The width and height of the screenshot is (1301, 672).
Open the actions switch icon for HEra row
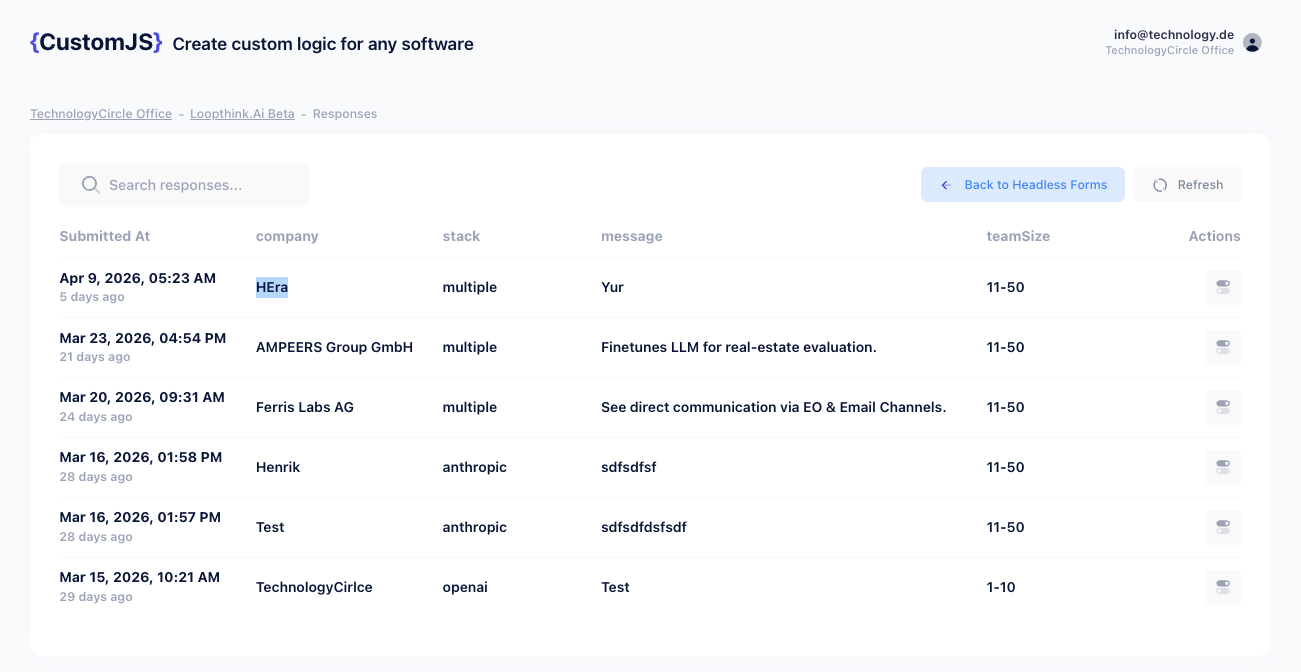pos(1223,287)
